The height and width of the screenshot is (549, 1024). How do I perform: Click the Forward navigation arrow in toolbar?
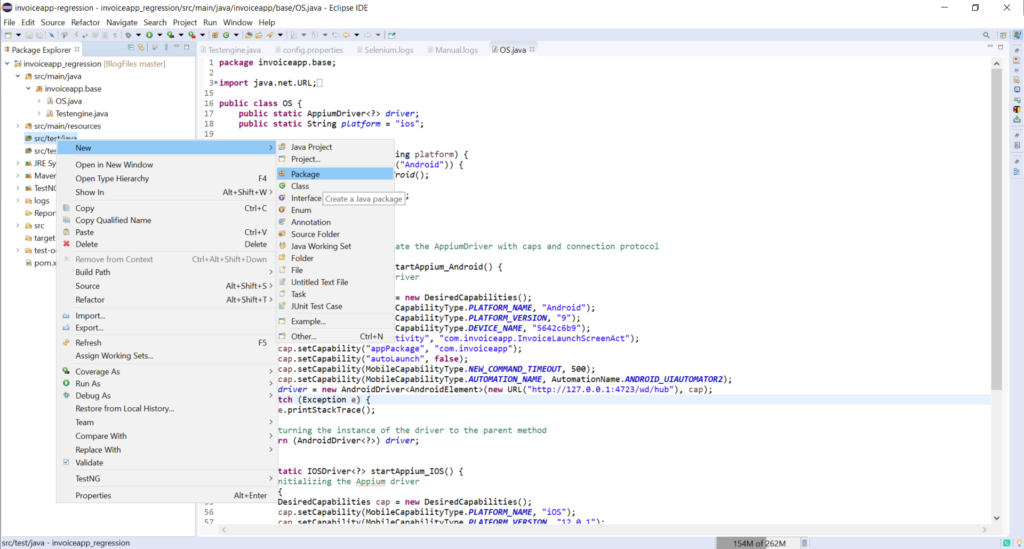click(367, 35)
